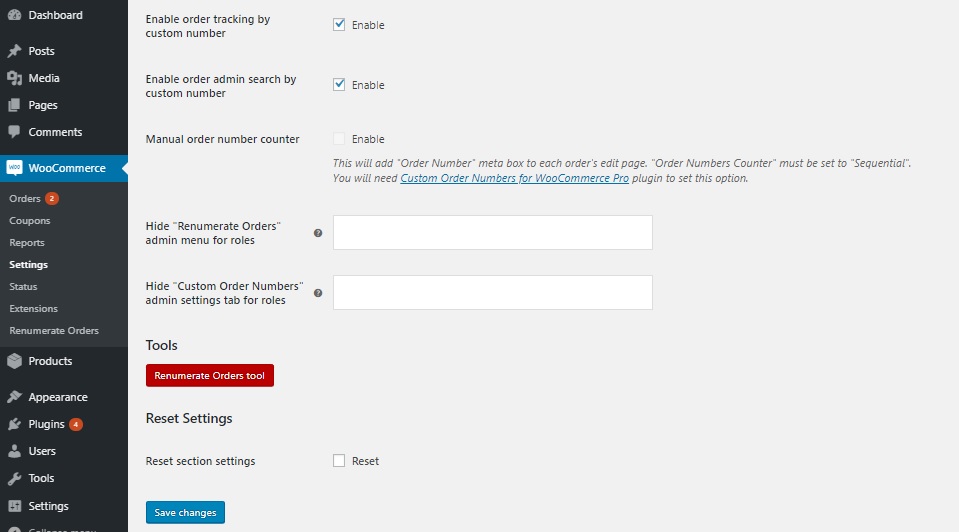Screen dimensions: 959x532
Task: Click the Hide Renumerate Orders roles input field
Action: coord(492,232)
